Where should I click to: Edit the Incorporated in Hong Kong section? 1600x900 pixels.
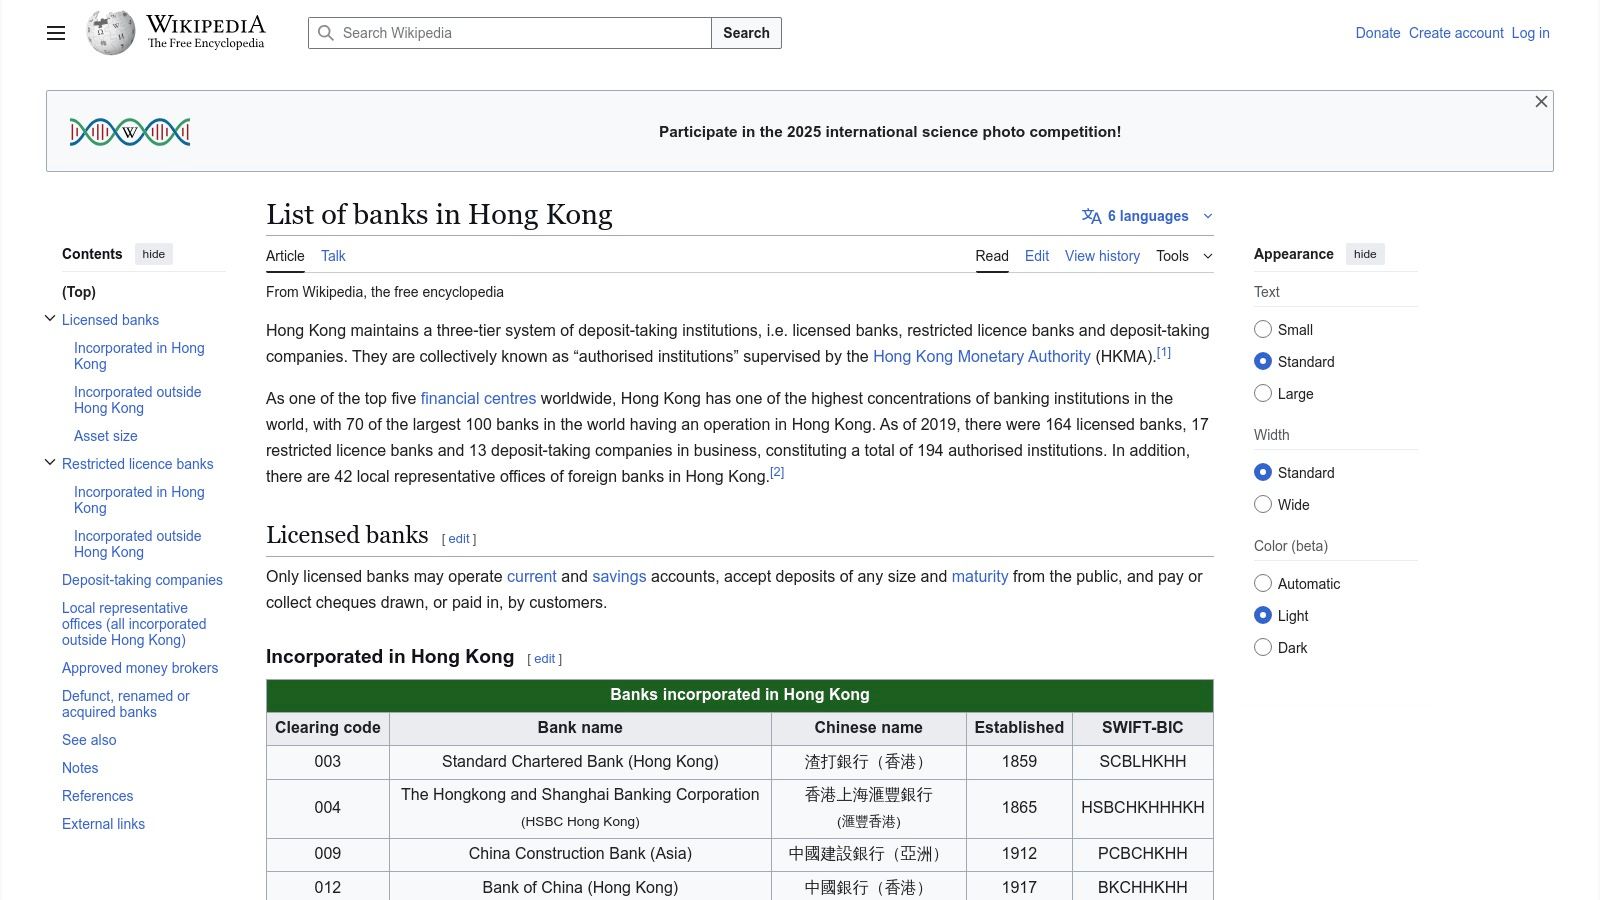click(545, 658)
